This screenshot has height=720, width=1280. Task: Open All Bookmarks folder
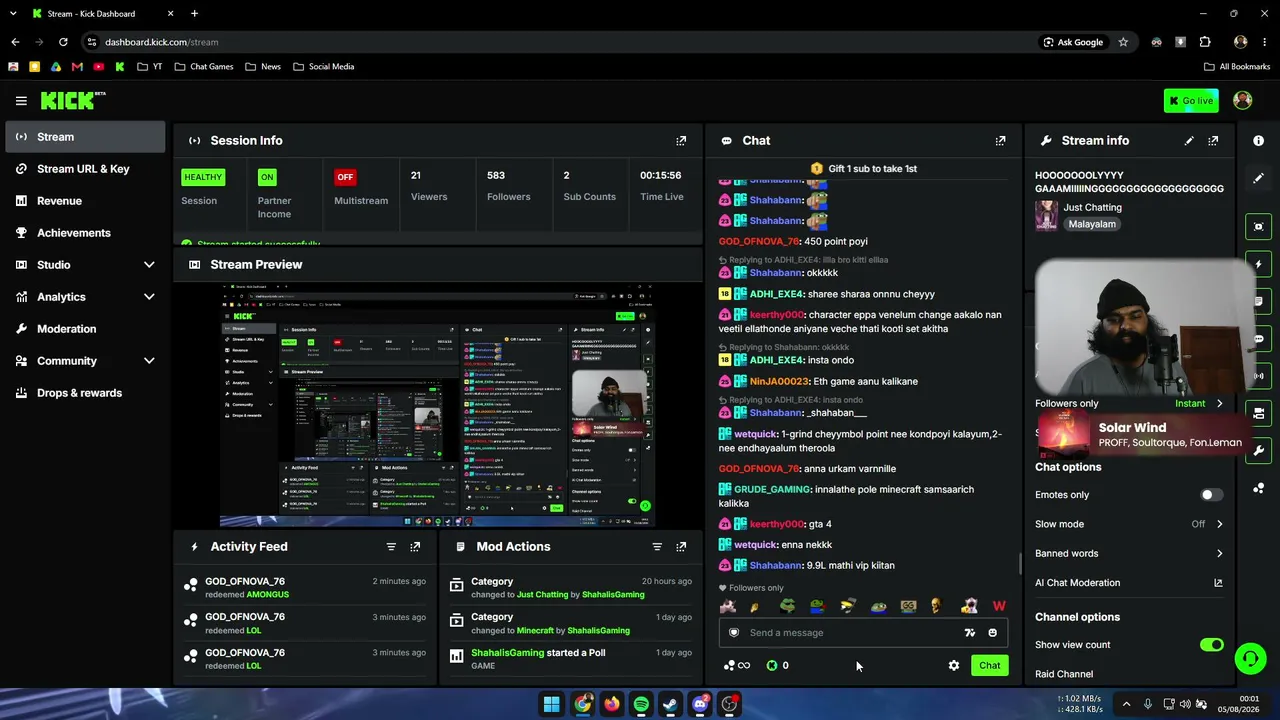pos(1237,67)
